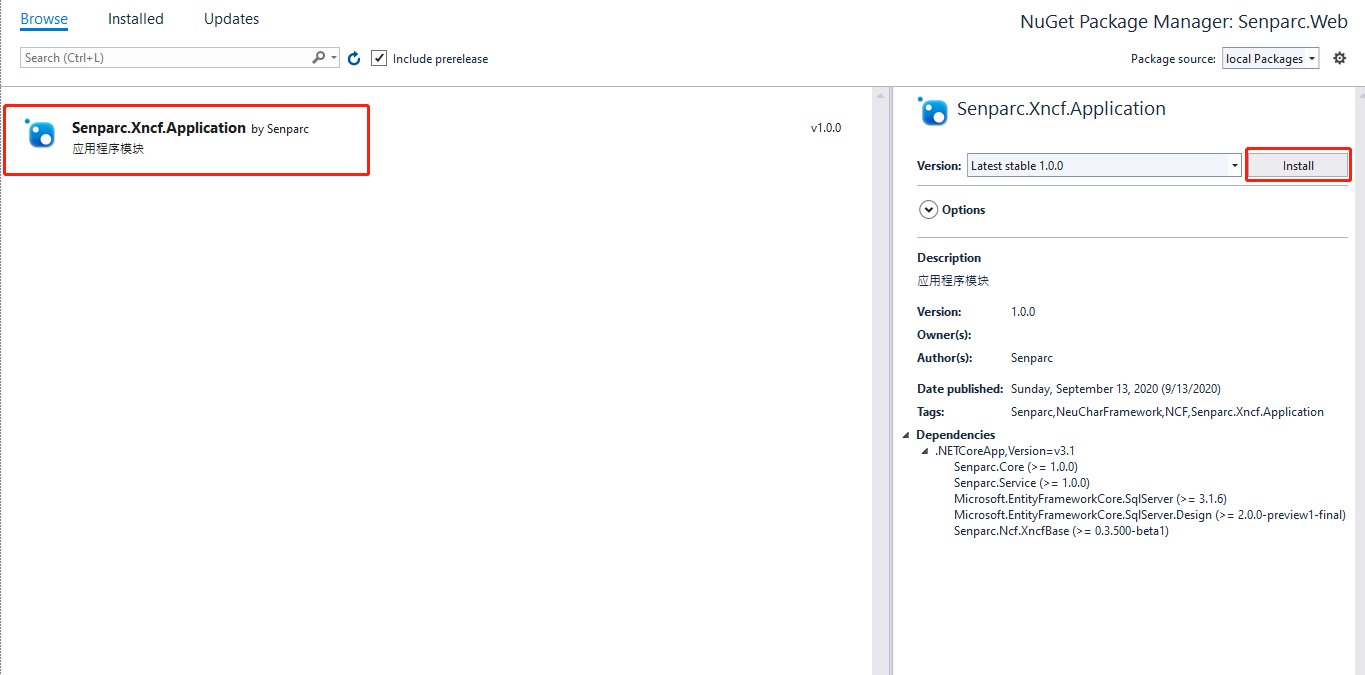
Task: Focus the package search box
Action: (x=166, y=58)
